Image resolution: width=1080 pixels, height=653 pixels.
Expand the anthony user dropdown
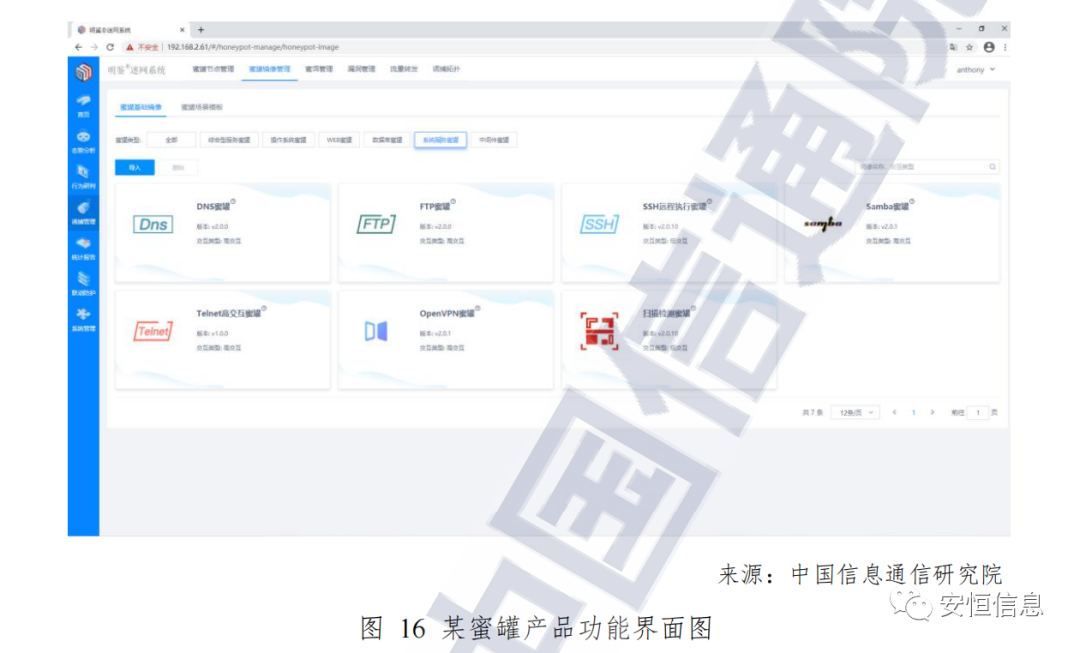click(975, 70)
